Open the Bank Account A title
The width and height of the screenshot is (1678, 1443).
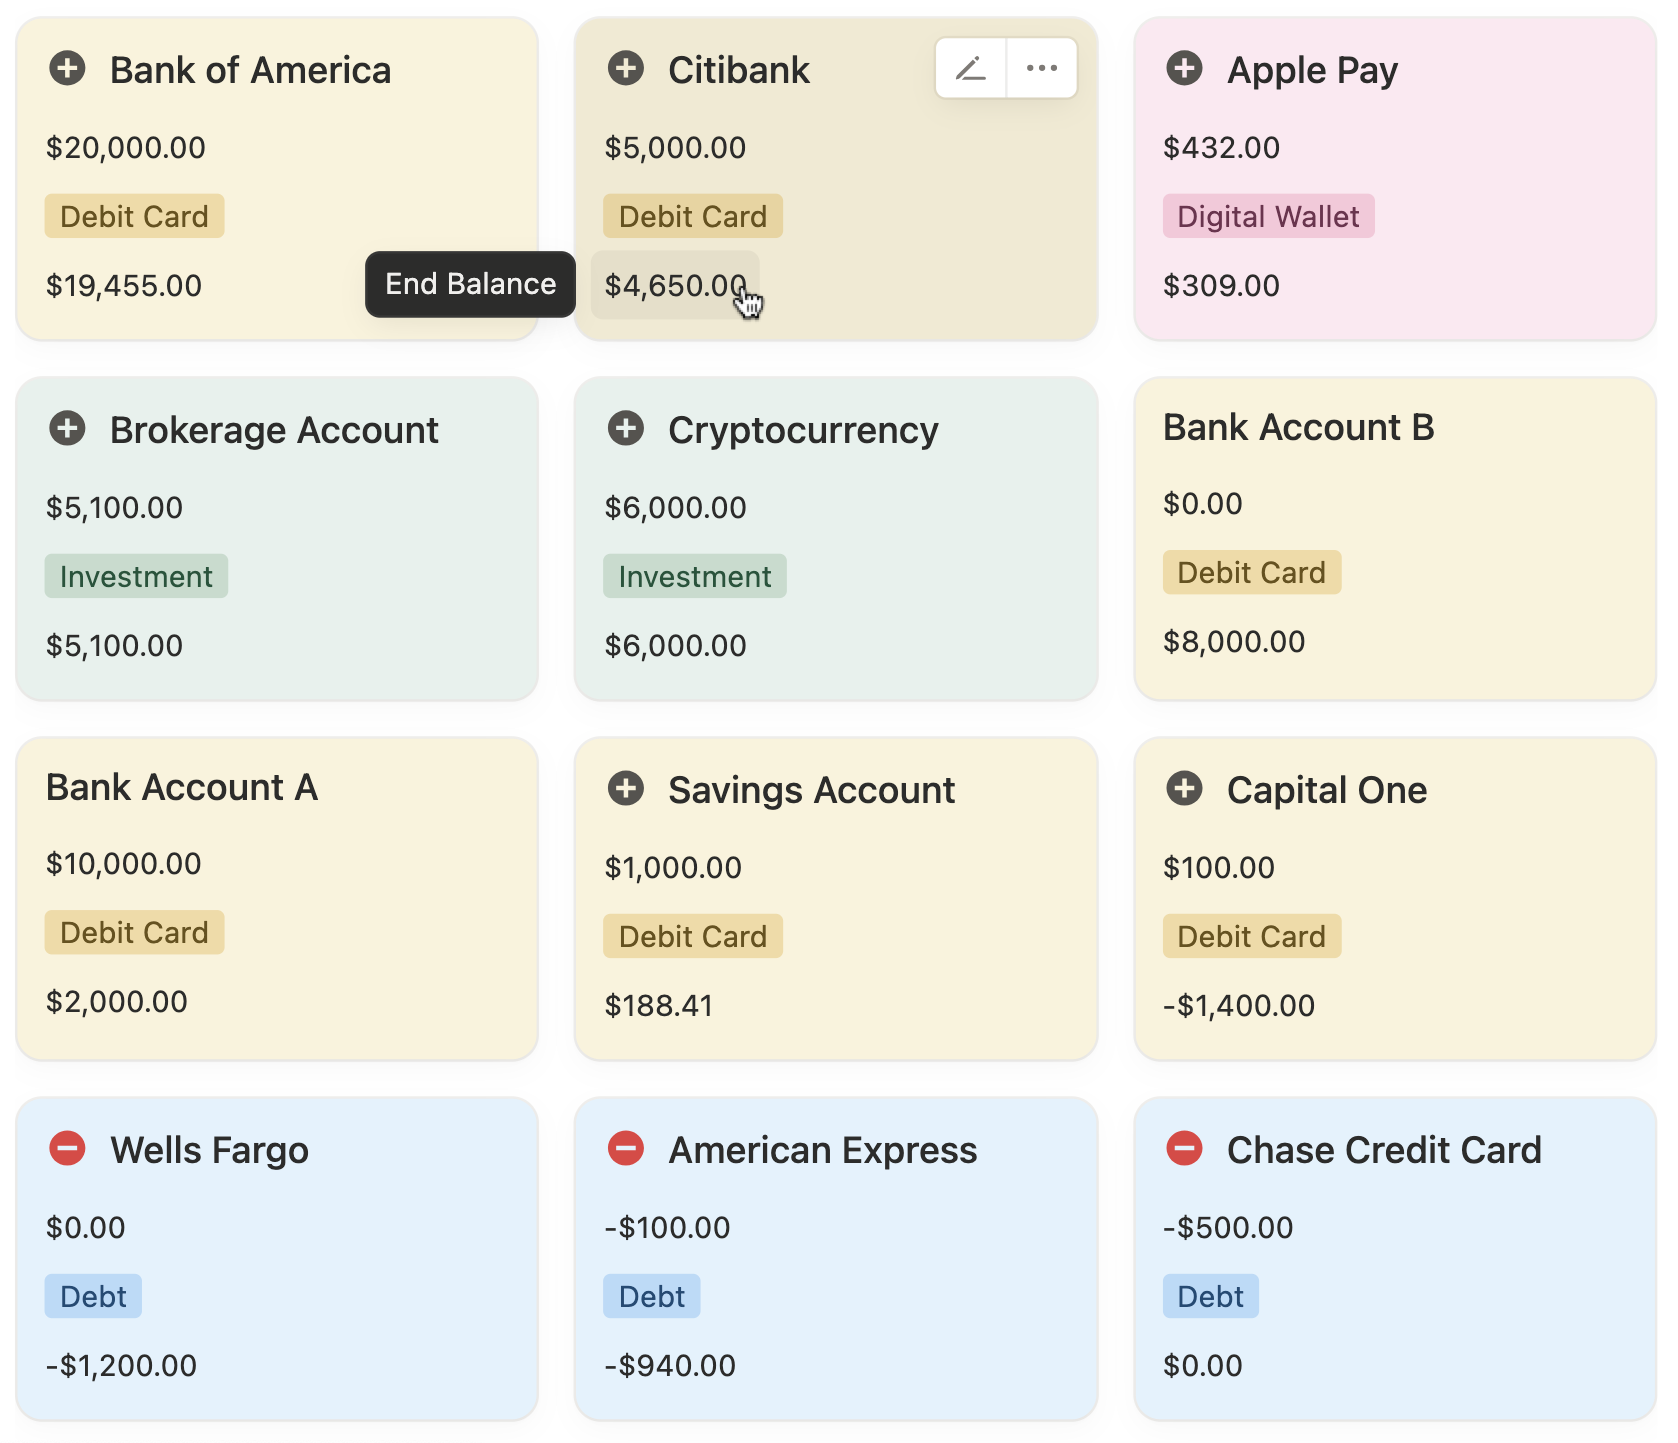pyautogui.click(x=182, y=787)
